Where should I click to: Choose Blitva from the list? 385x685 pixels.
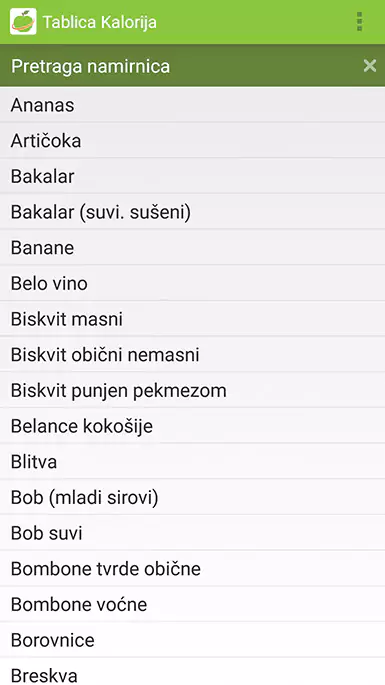click(x=192, y=462)
